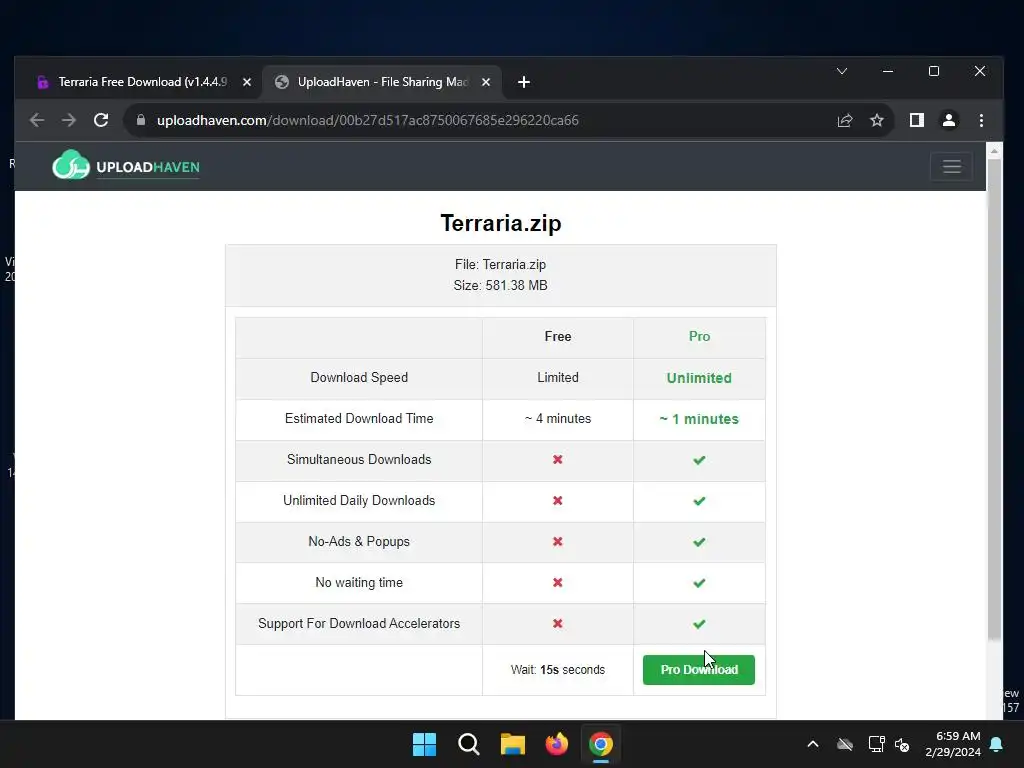
Task: Click 'Wait: 15s seconds' countdown text
Action: tap(558, 669)
